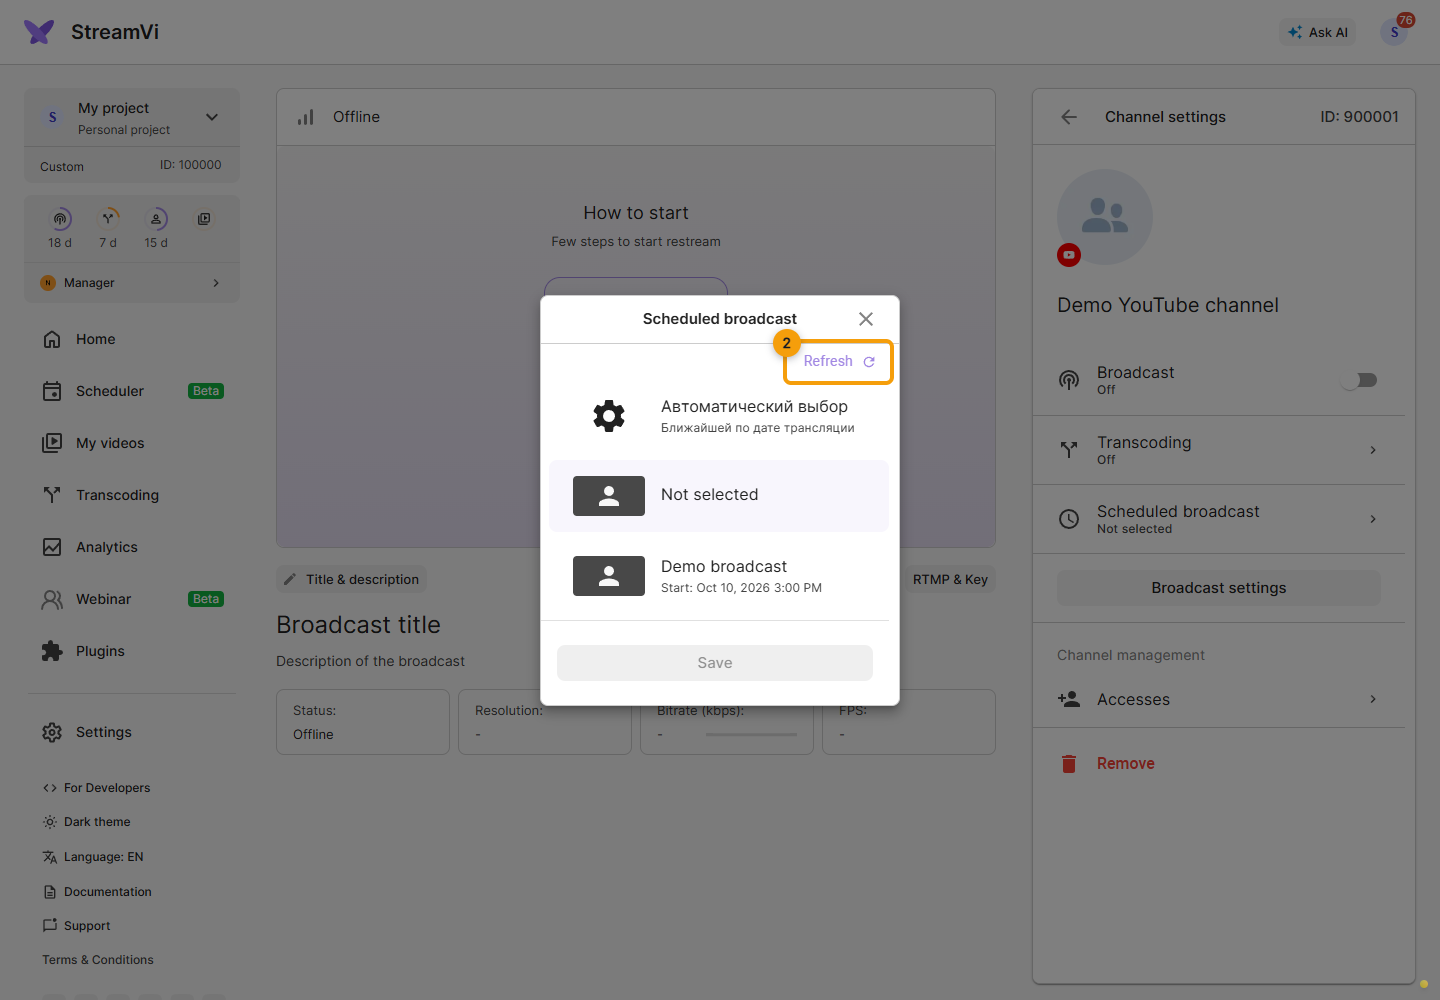The image size is (1440, 1000).
Task: Open the Webinar section
Action: point(132,599)
